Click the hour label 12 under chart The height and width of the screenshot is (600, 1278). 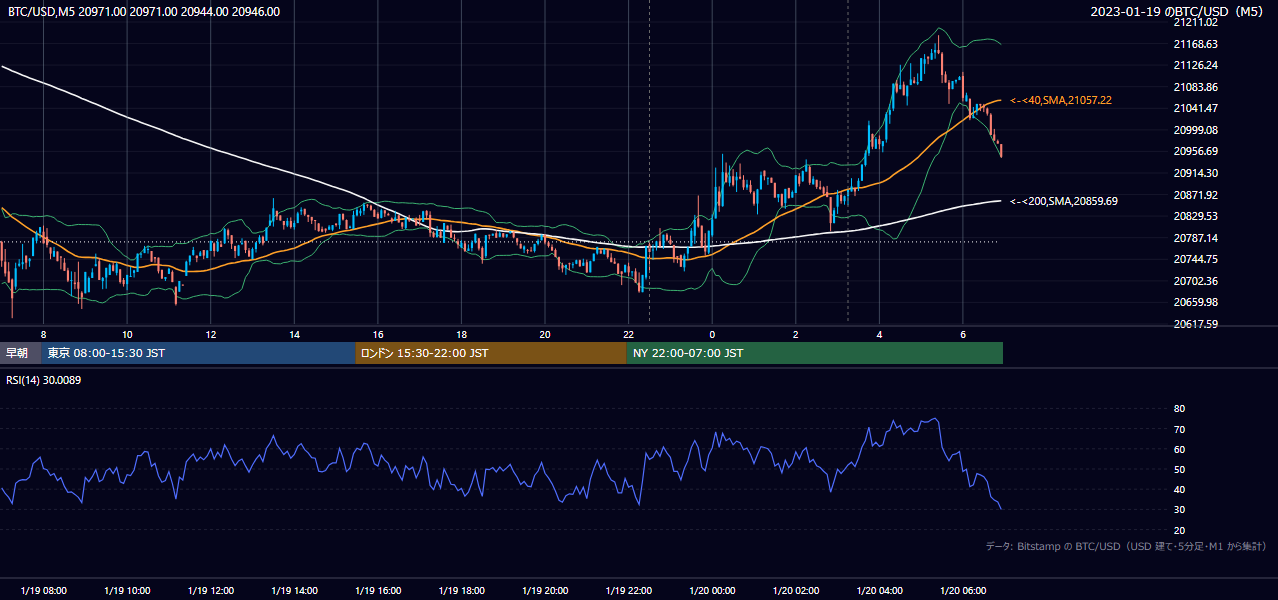point(211,334)
